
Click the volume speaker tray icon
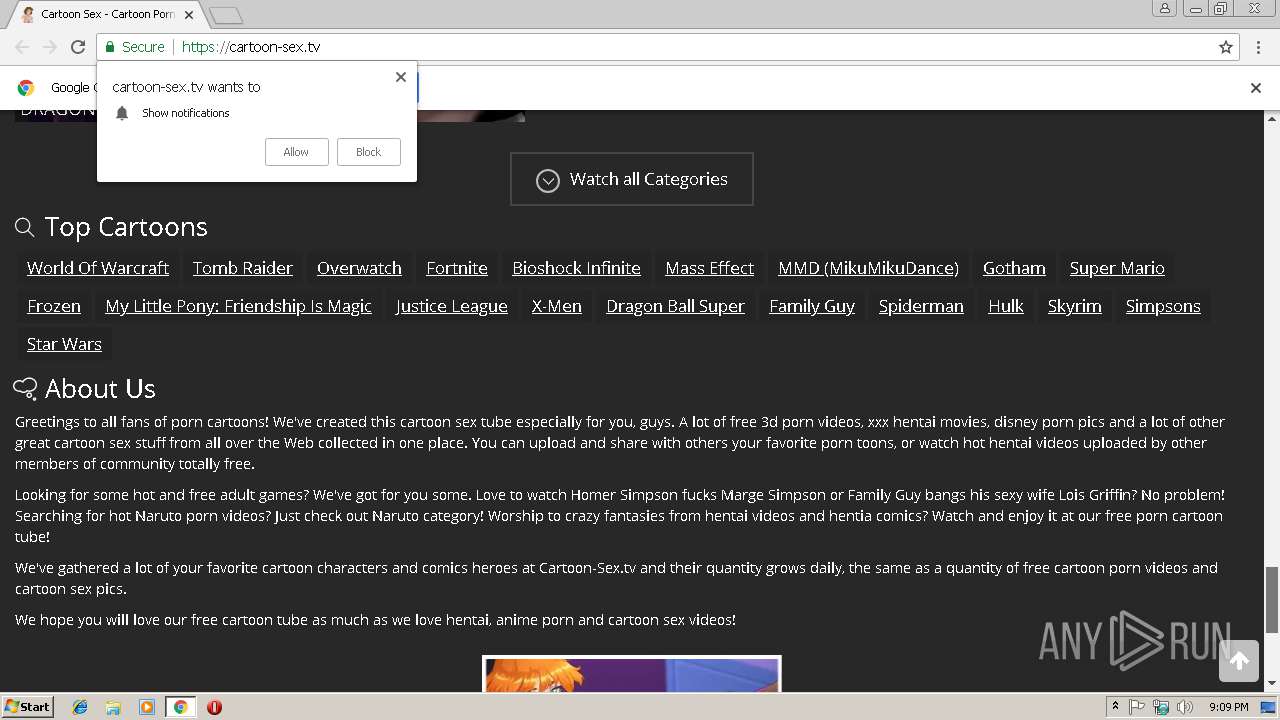(x=1185, y=707)
